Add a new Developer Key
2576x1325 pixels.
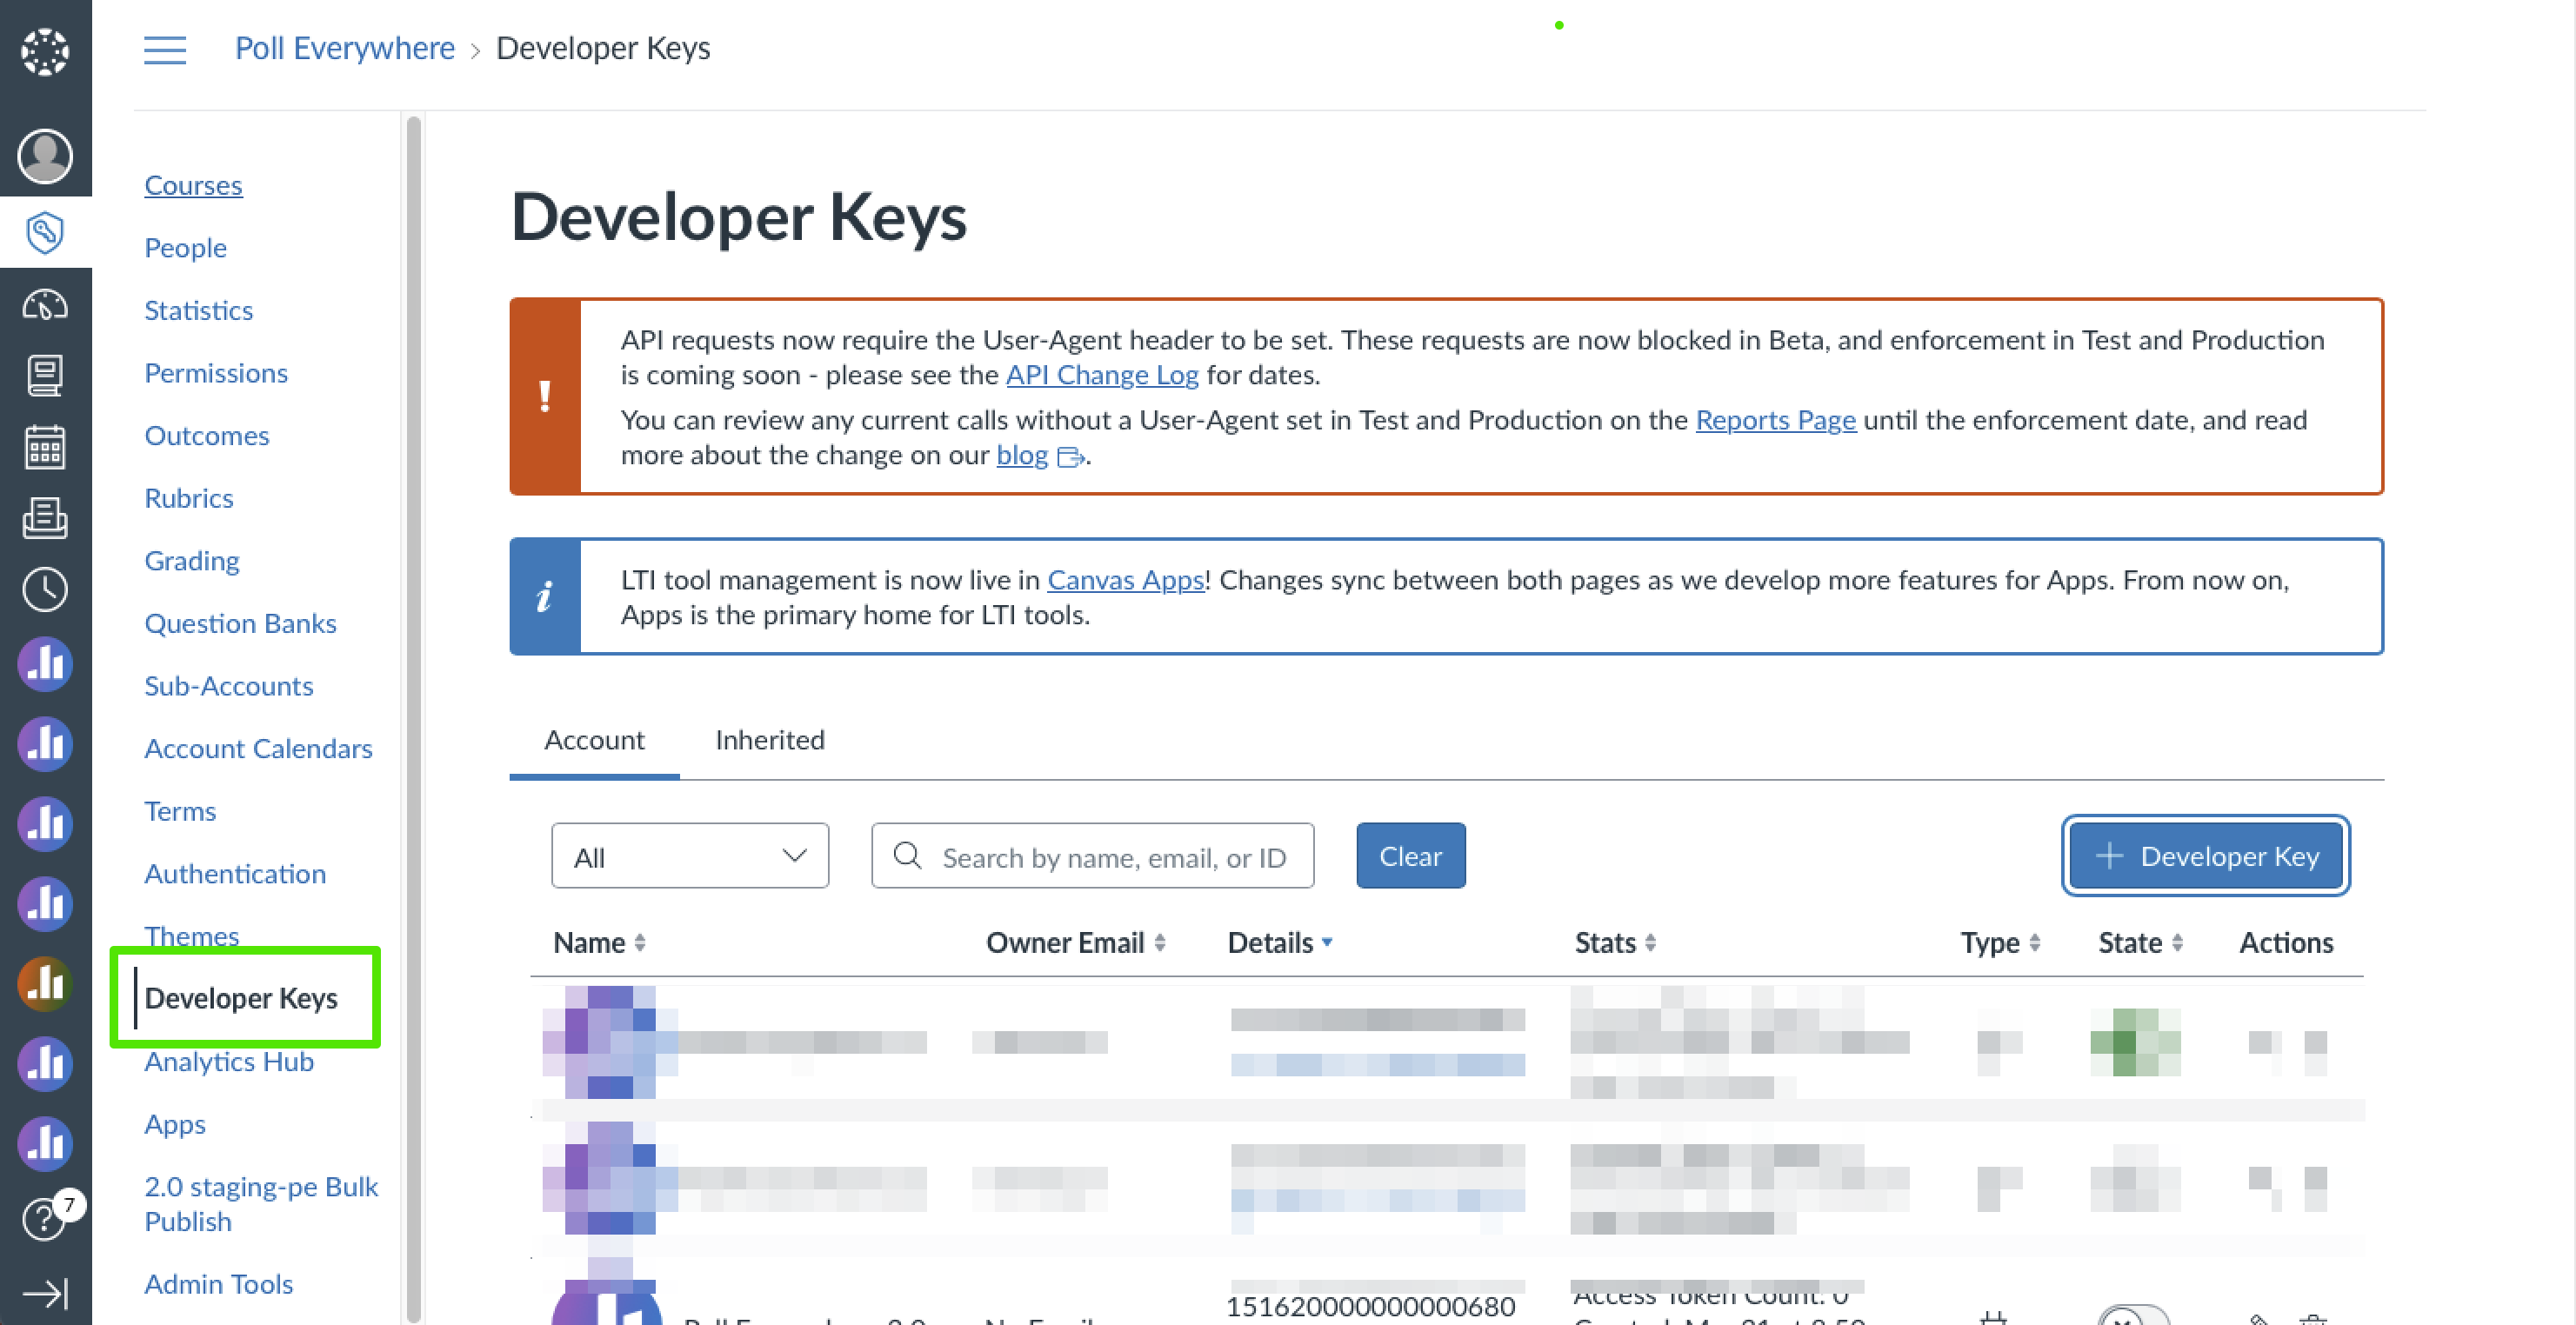click(2206, 856)
